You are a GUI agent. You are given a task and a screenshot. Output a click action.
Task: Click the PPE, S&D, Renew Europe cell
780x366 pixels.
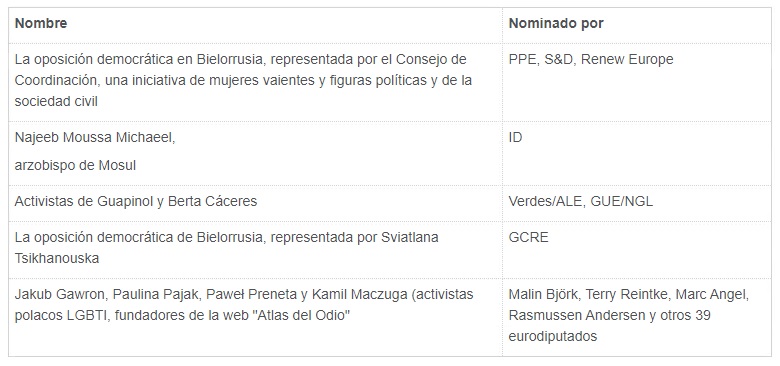point(637,81)
